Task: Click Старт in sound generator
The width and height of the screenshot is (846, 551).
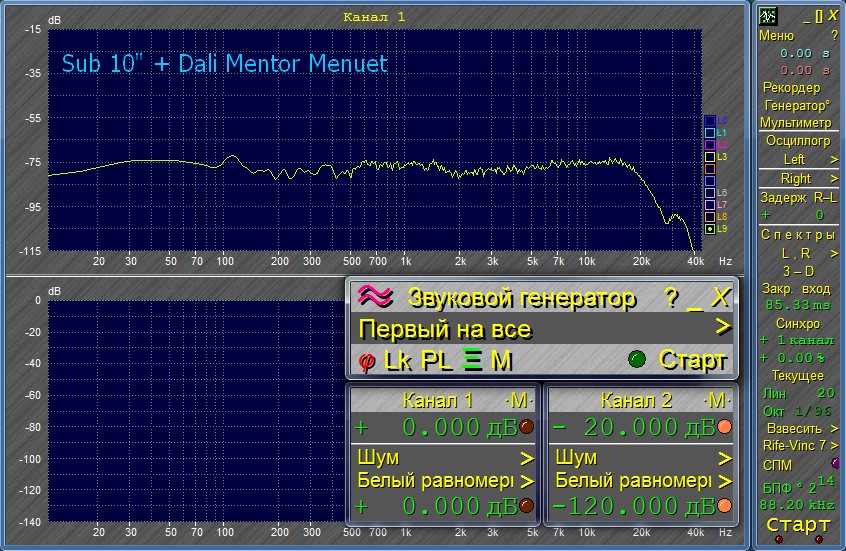Action: point(693,359)
